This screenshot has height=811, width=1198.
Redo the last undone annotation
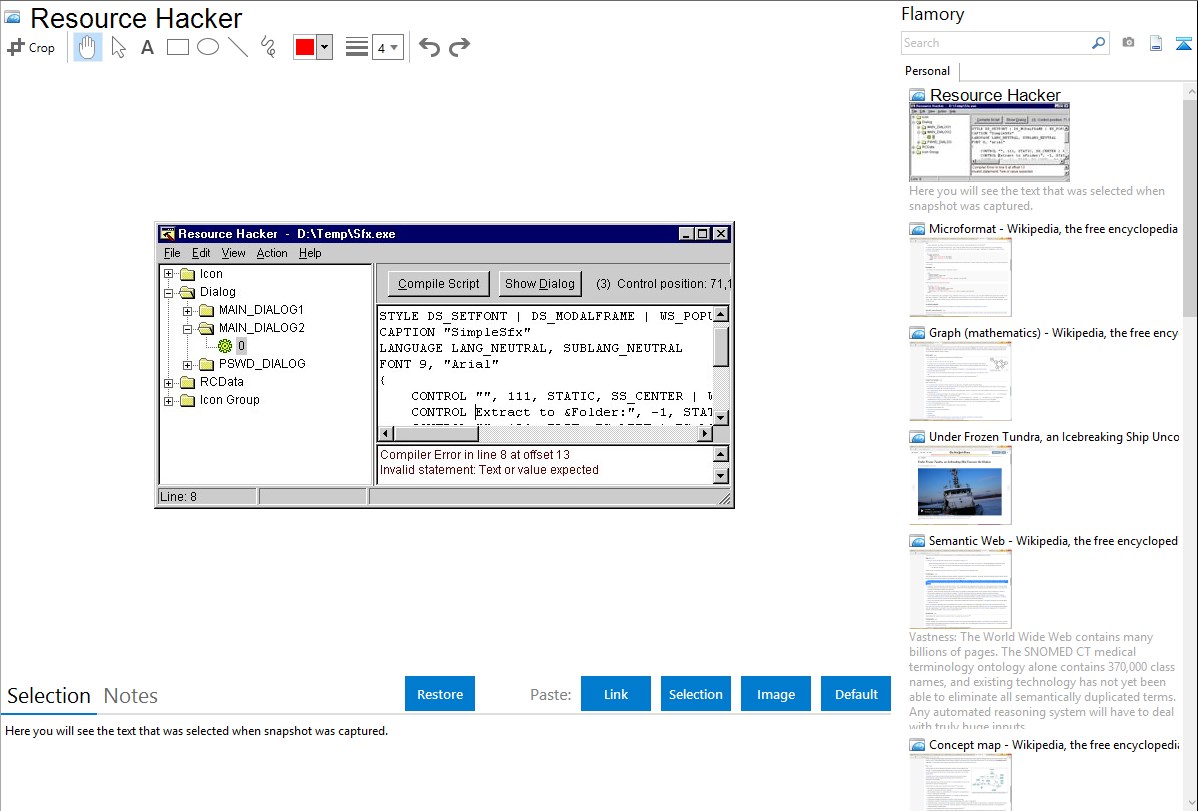[459, 47]
